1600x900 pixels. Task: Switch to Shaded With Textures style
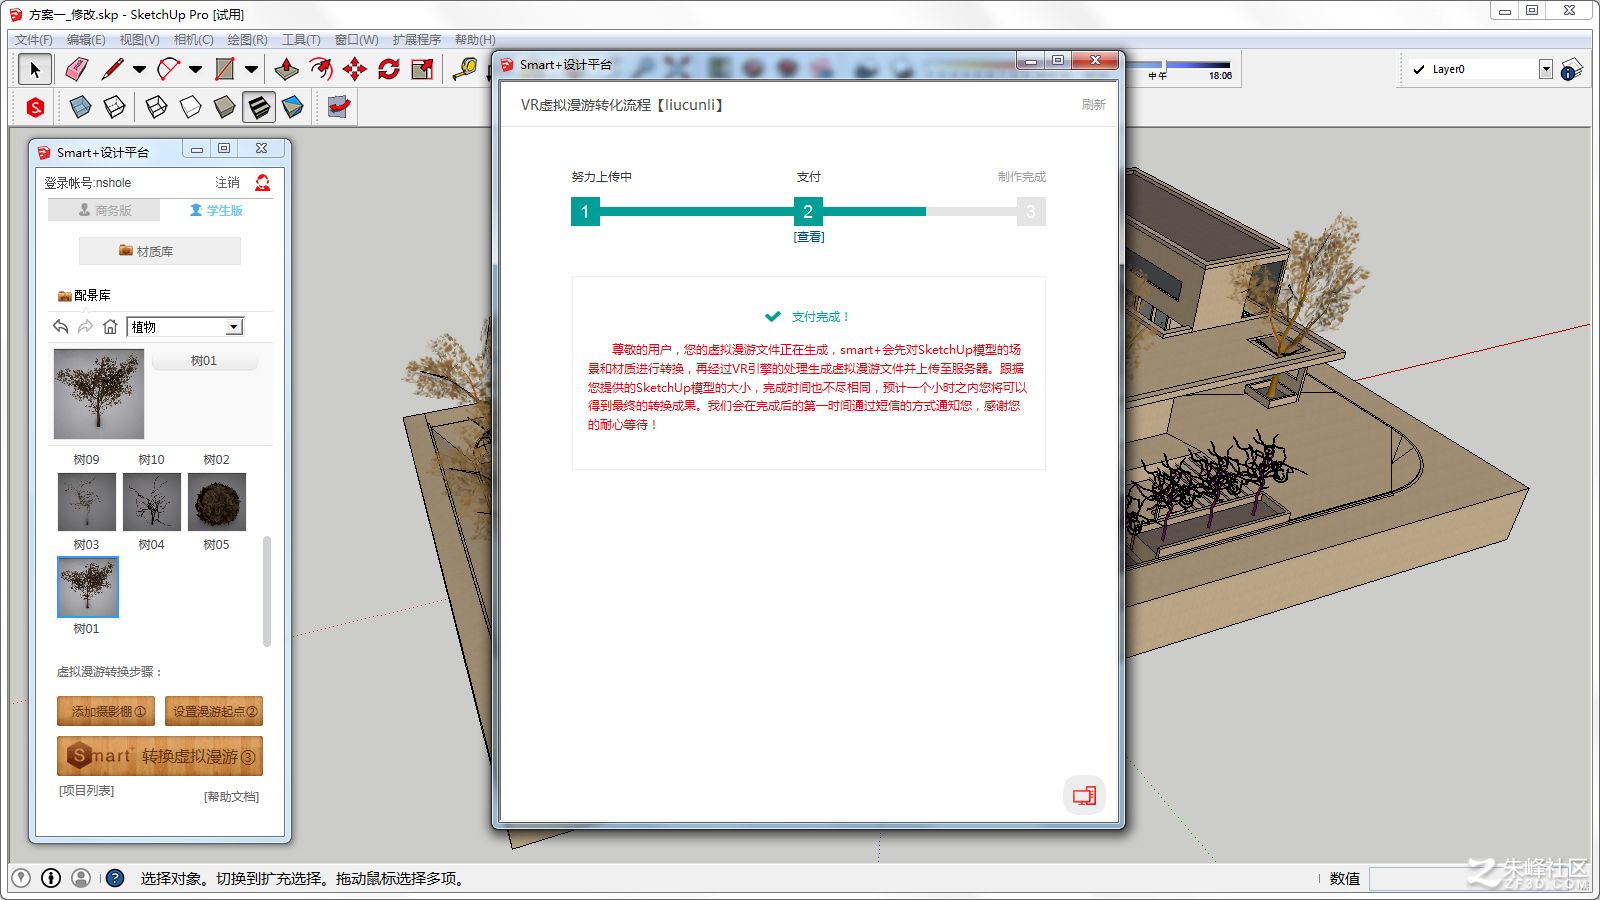pos(259,107)
